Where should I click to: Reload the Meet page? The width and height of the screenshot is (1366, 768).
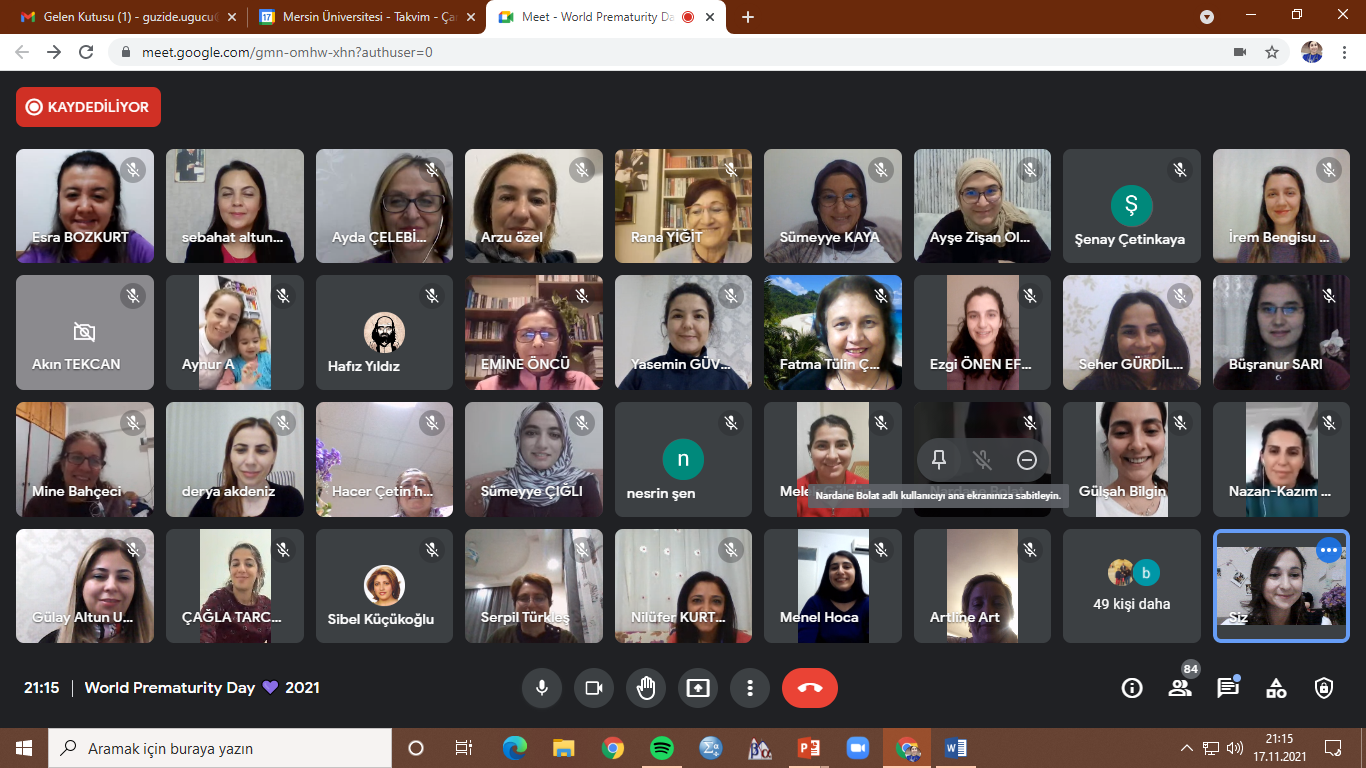tap(86, 52)
